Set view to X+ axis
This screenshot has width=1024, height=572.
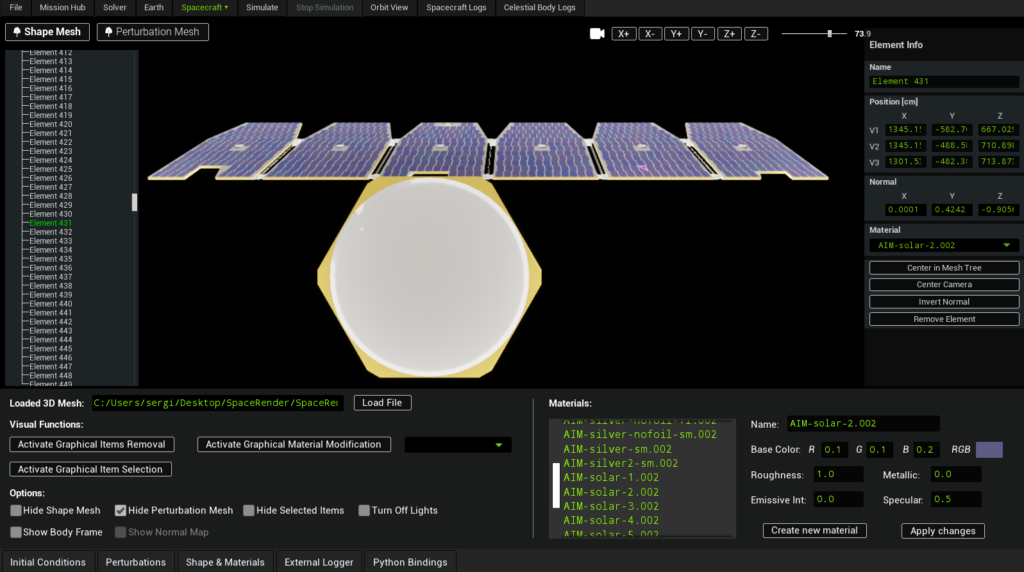click(625, 34)
